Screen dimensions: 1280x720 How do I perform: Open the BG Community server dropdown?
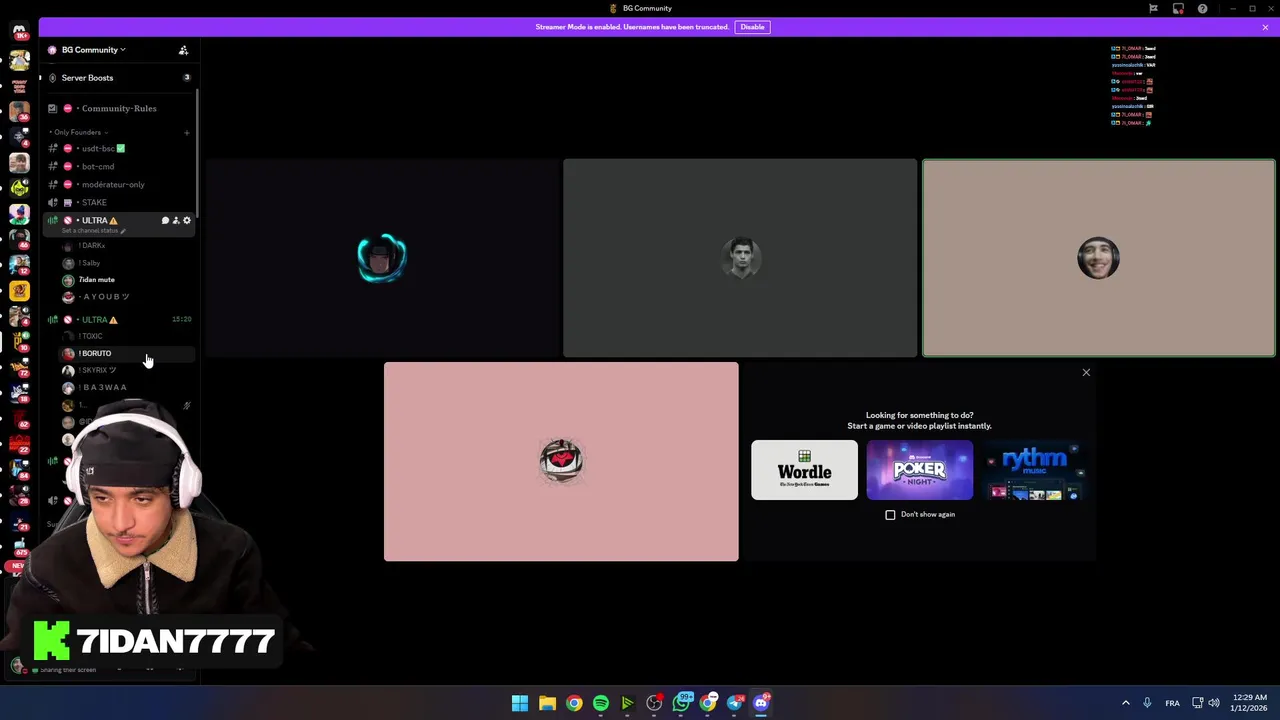click(93, 50)
